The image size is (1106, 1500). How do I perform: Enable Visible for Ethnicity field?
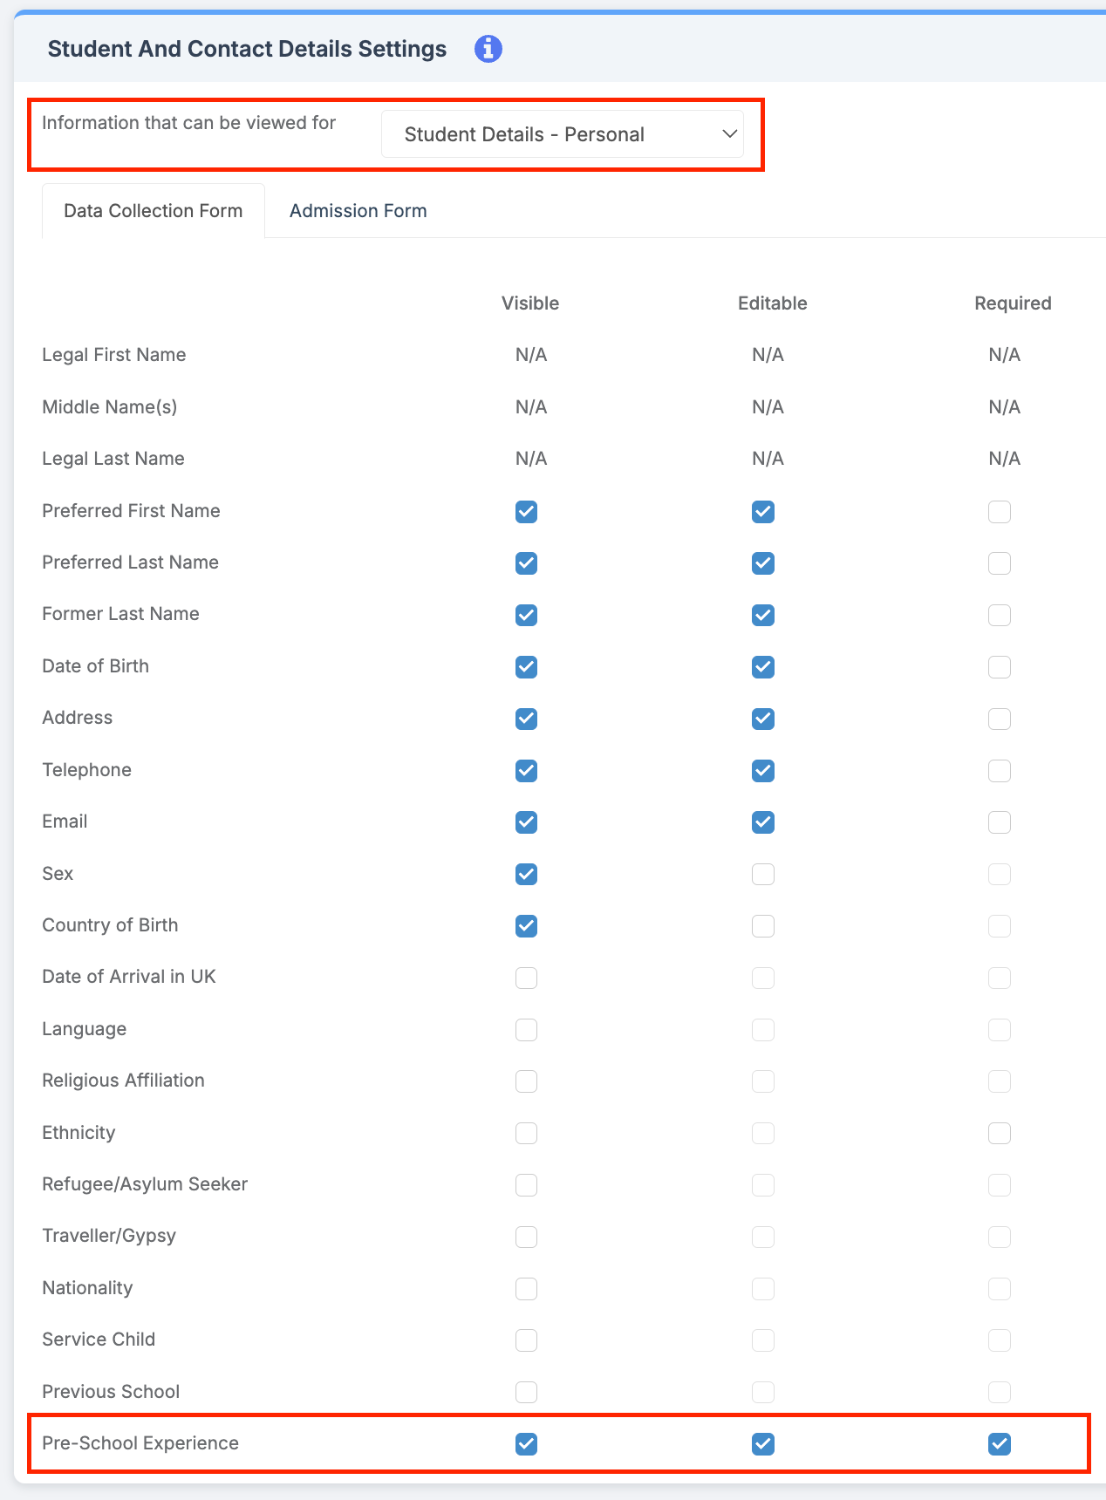[x=526, y=1133]
